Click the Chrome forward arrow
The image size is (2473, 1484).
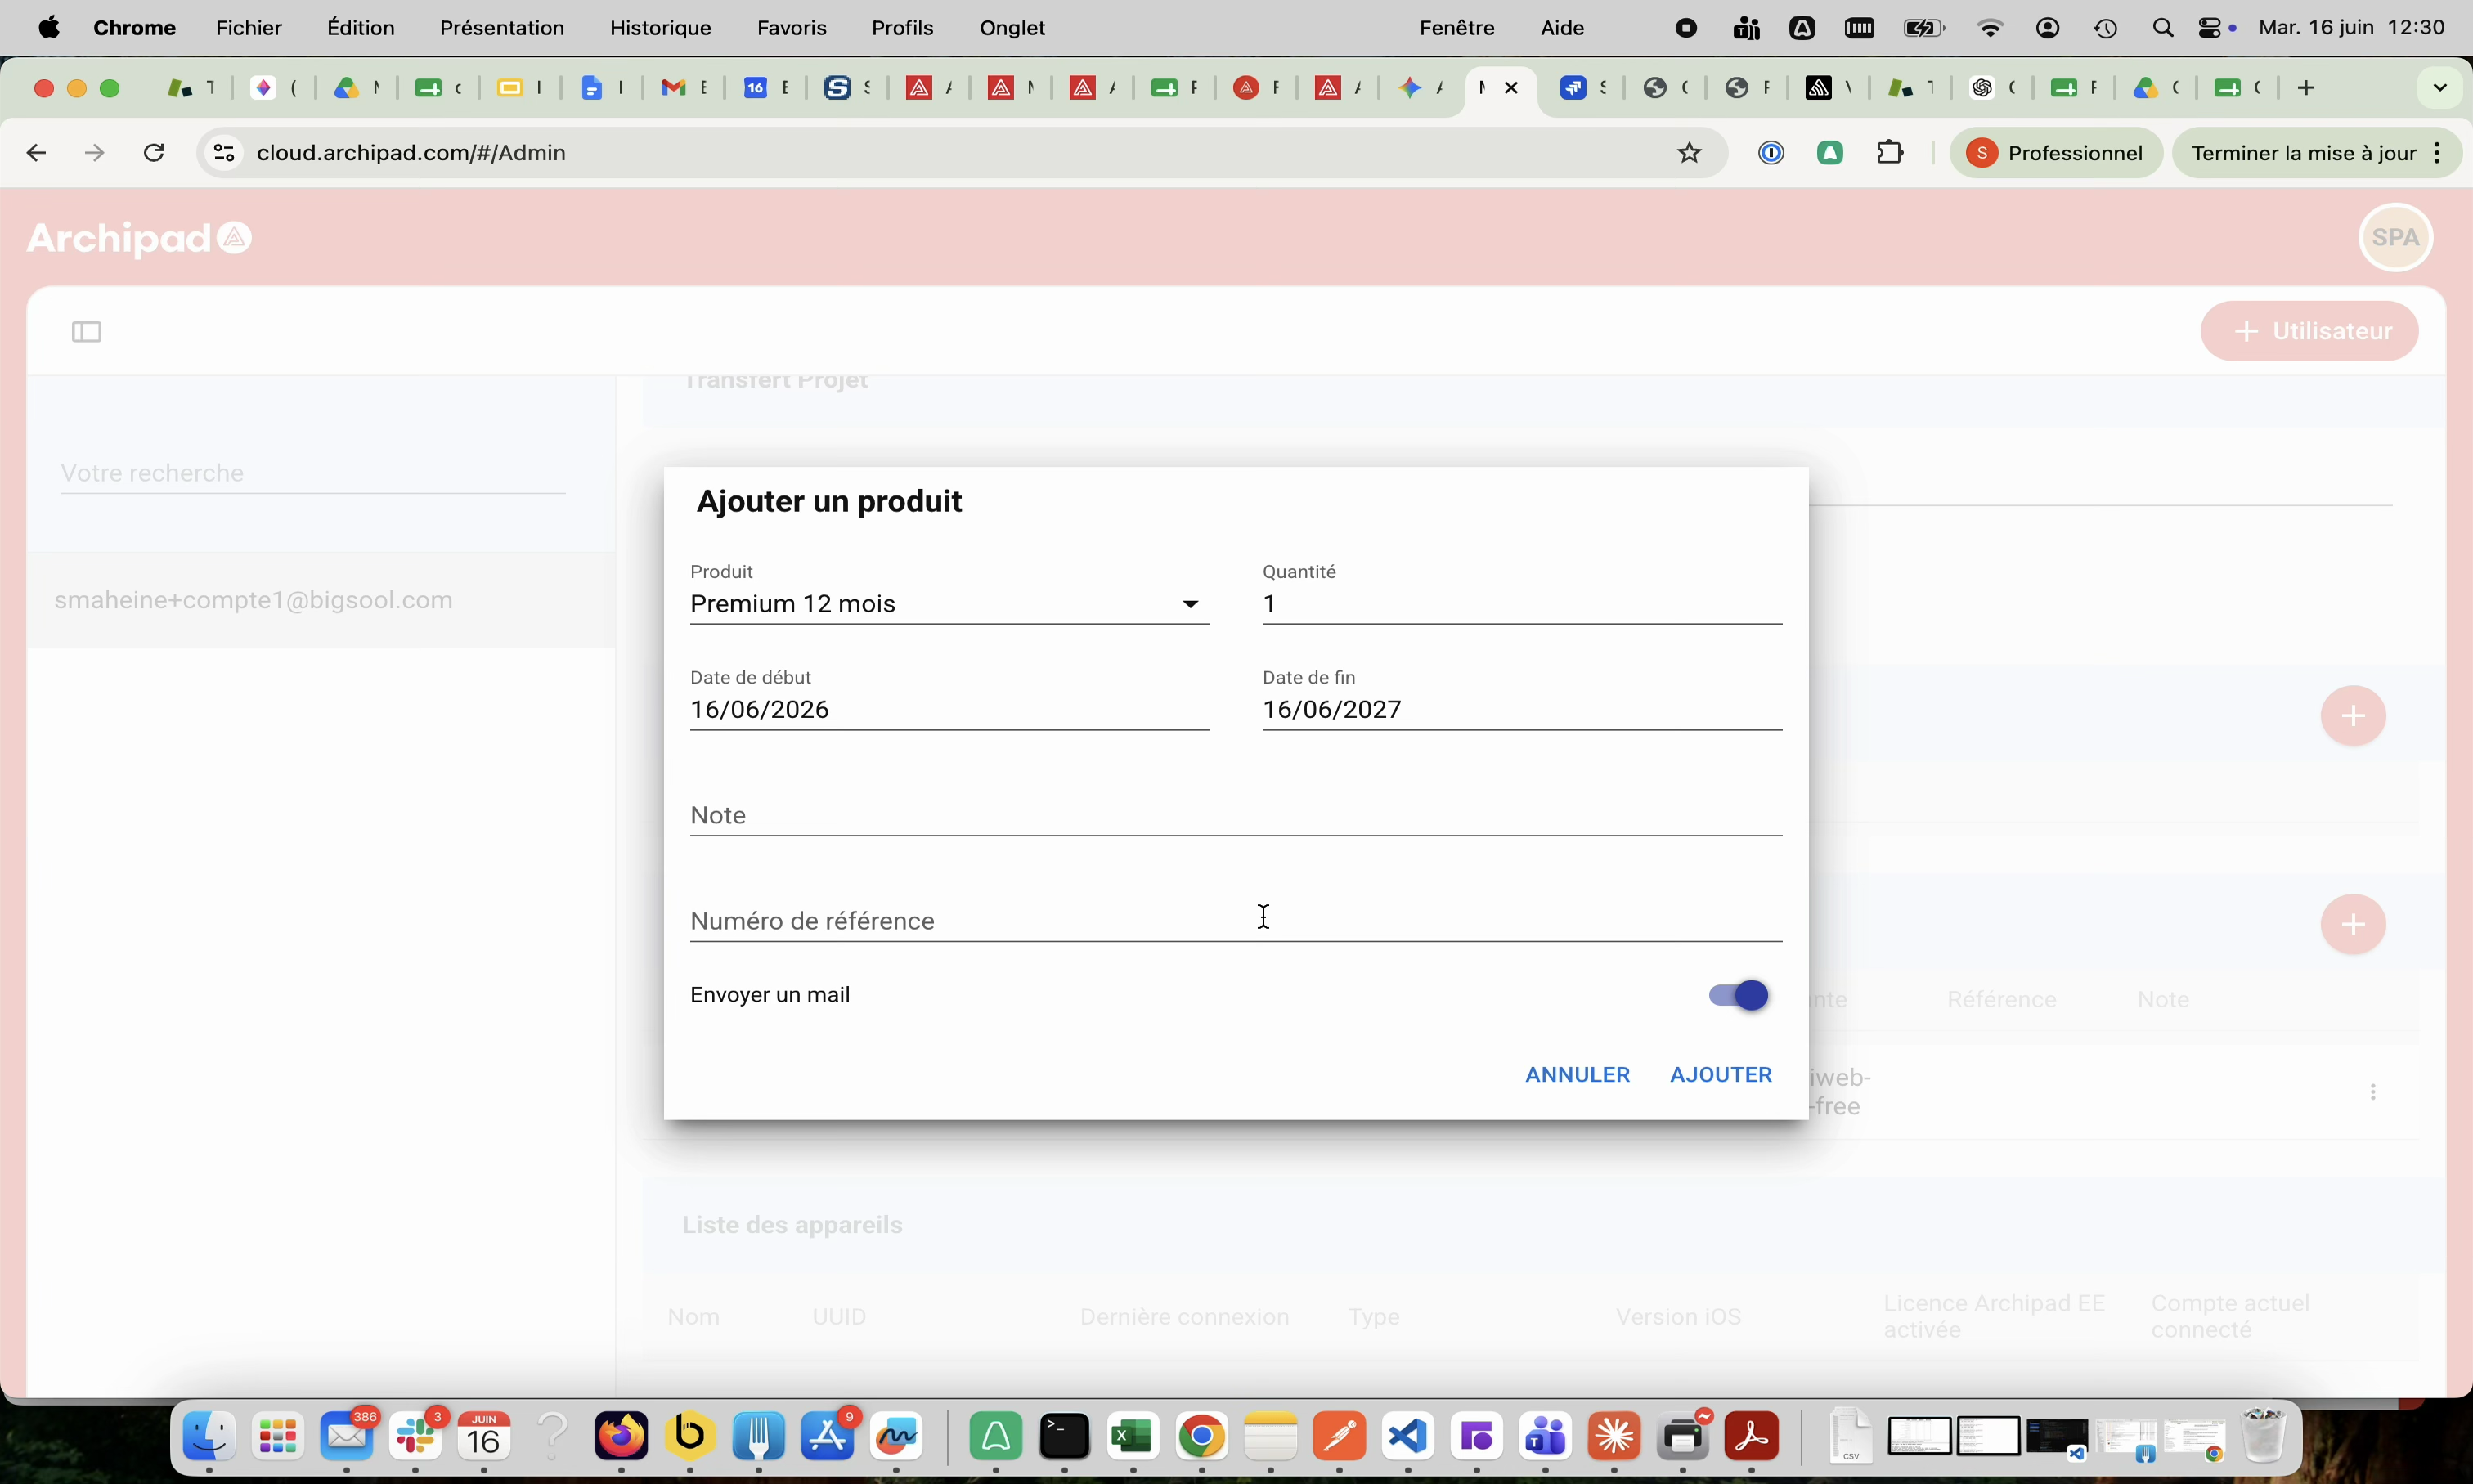95,153
